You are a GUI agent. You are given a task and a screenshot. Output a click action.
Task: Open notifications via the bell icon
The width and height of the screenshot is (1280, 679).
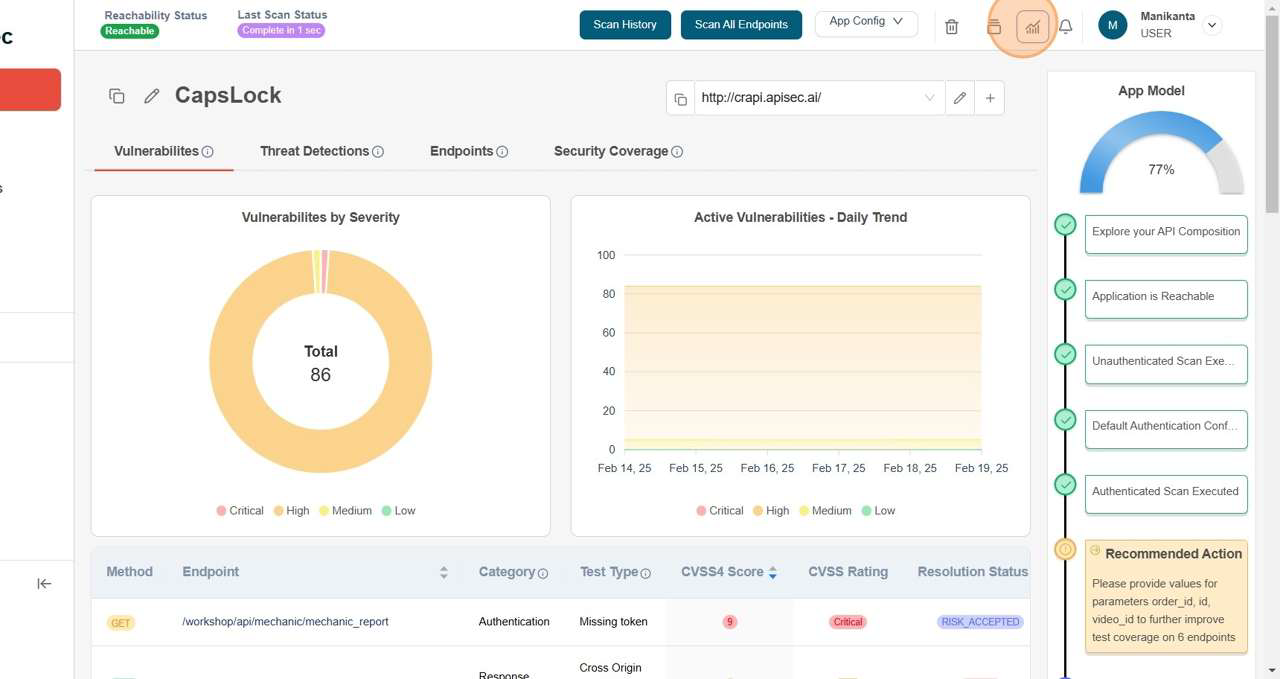point(1065,26)
